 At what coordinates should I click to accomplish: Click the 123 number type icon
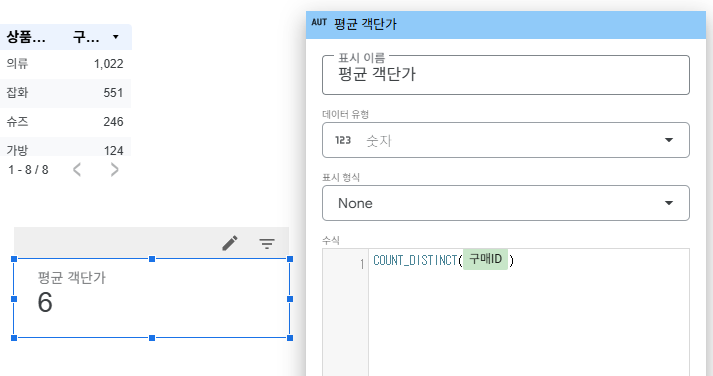pos(343,140)
